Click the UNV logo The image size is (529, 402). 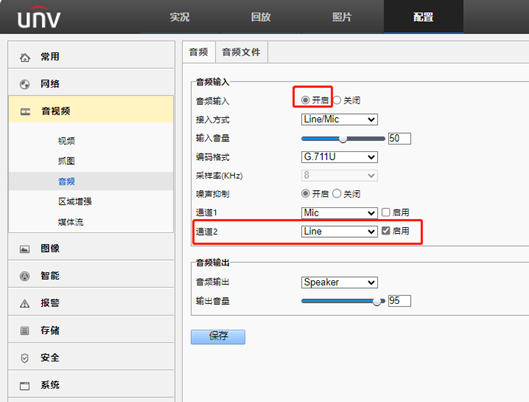click(x=39, y=17)
